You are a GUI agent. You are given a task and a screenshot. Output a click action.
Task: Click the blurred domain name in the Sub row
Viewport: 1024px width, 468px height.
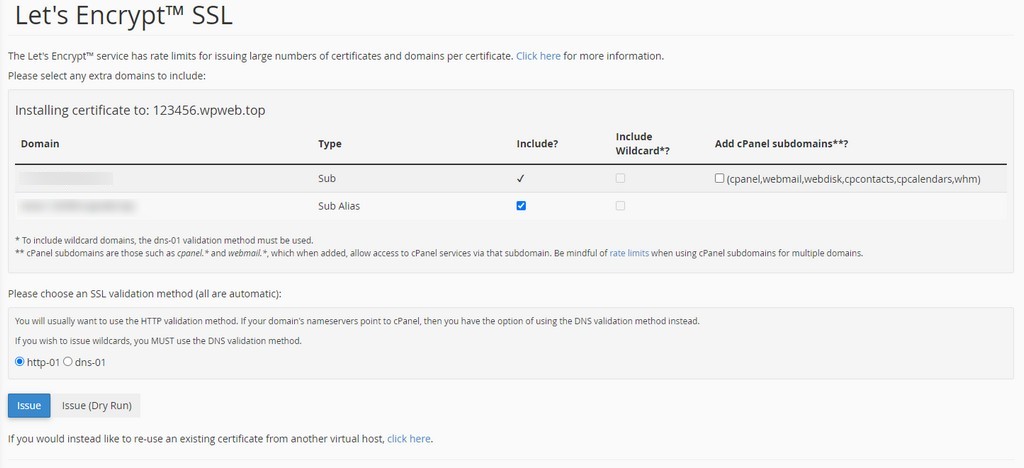coord(67,178)
